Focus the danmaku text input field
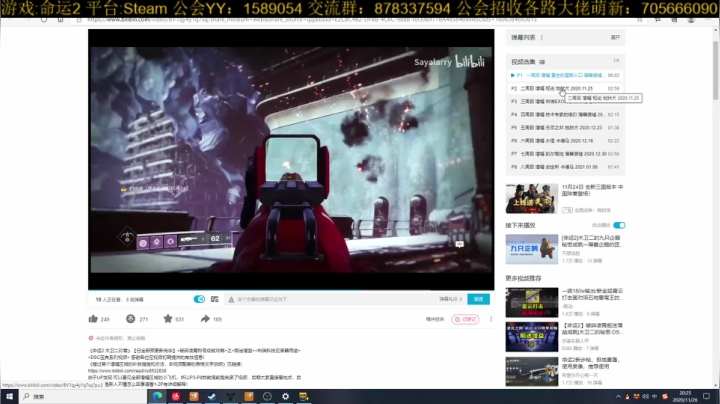Viewport: 720px width, 404px height. click(335, 299)
